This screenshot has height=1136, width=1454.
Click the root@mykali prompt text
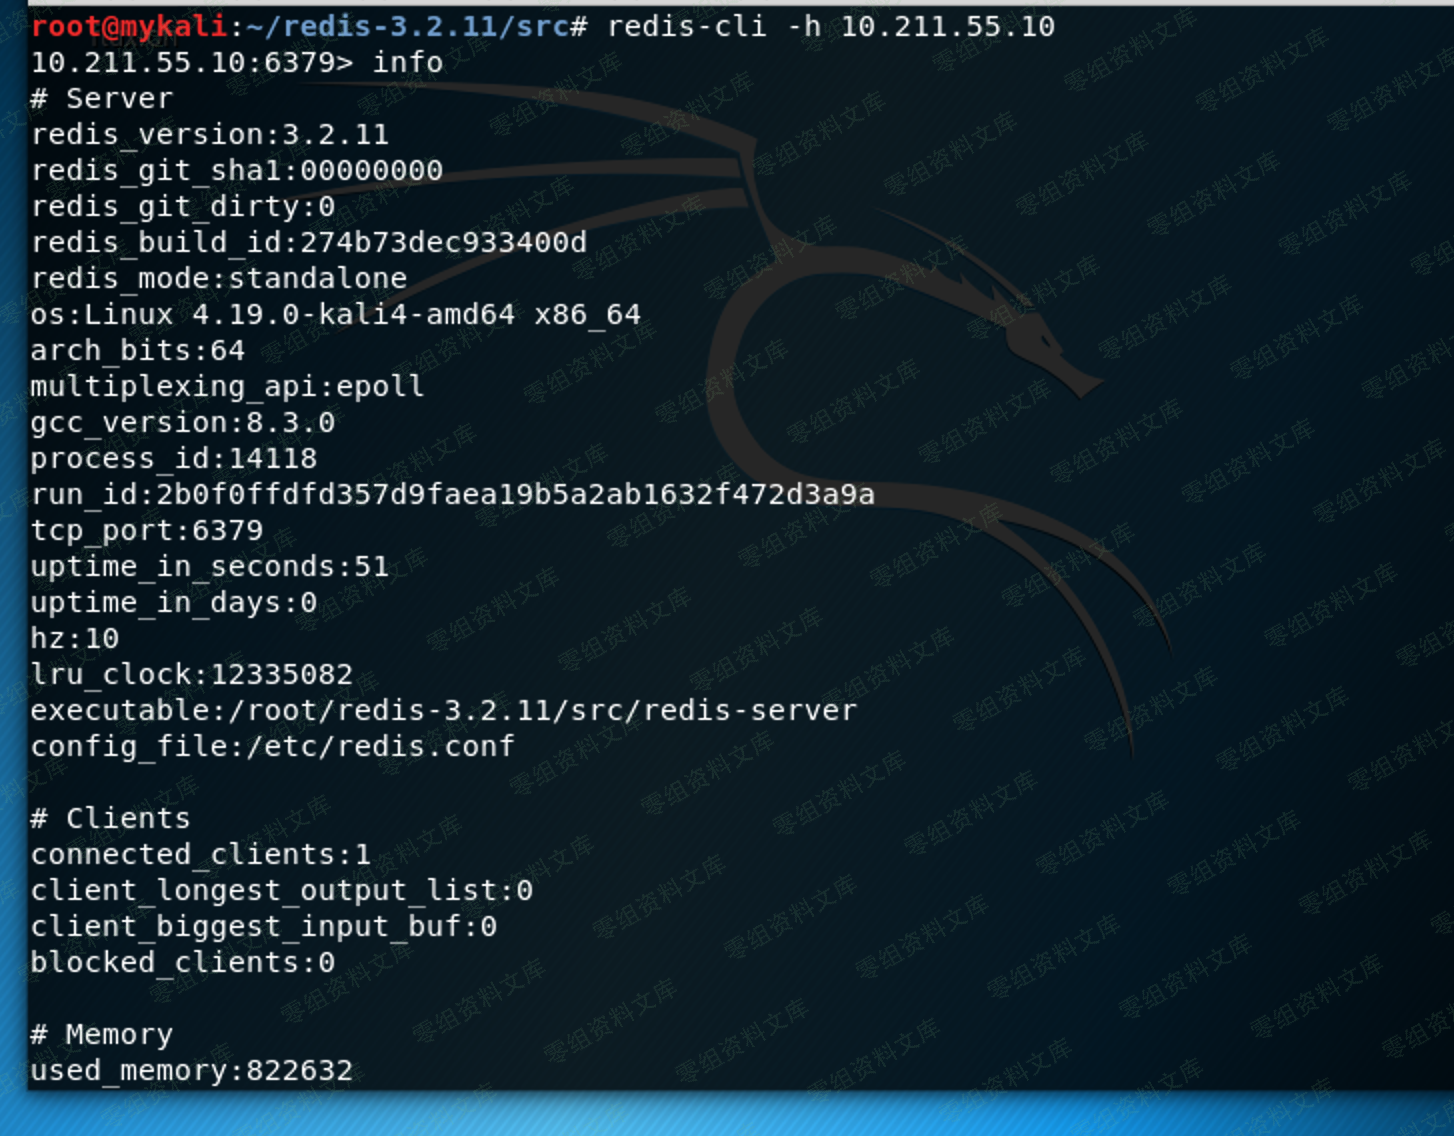[x=129, y=26]
